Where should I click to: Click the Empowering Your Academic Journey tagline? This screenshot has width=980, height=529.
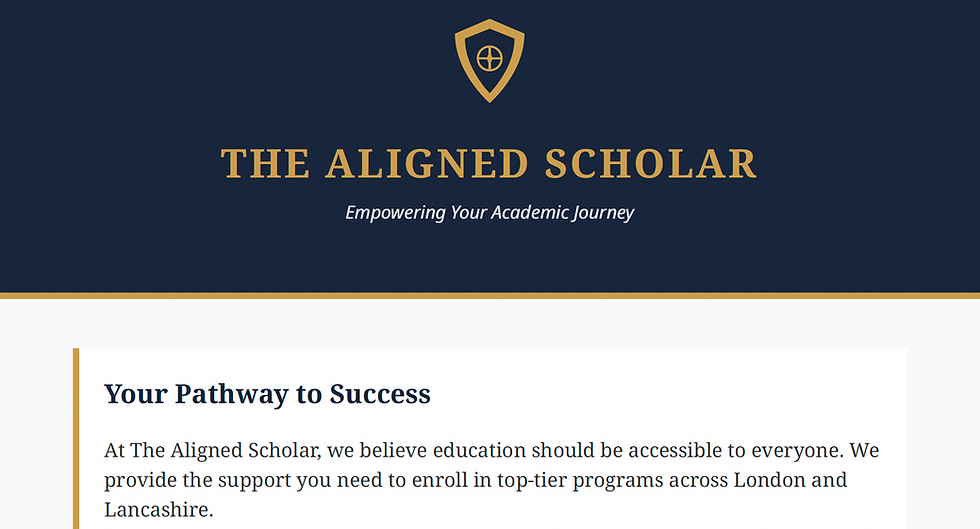click(x=489, y=213)
